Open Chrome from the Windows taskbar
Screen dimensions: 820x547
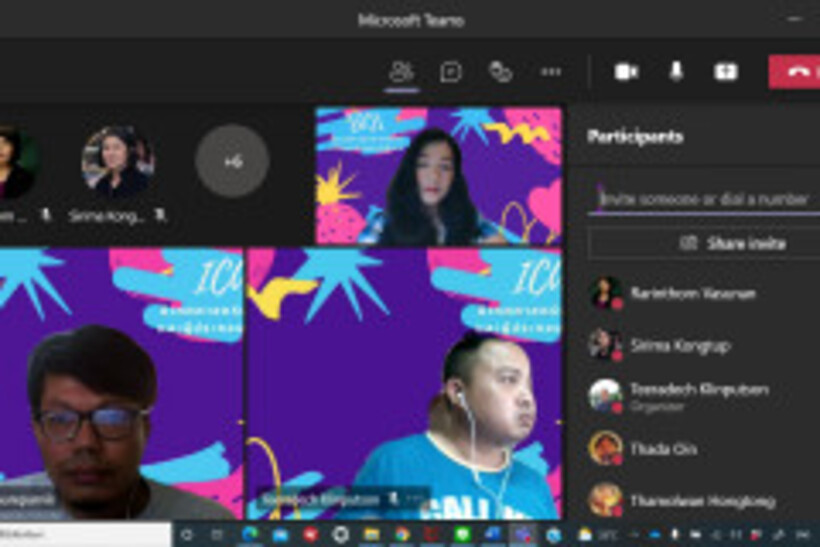pyautogui.click(x=402, y=535)
